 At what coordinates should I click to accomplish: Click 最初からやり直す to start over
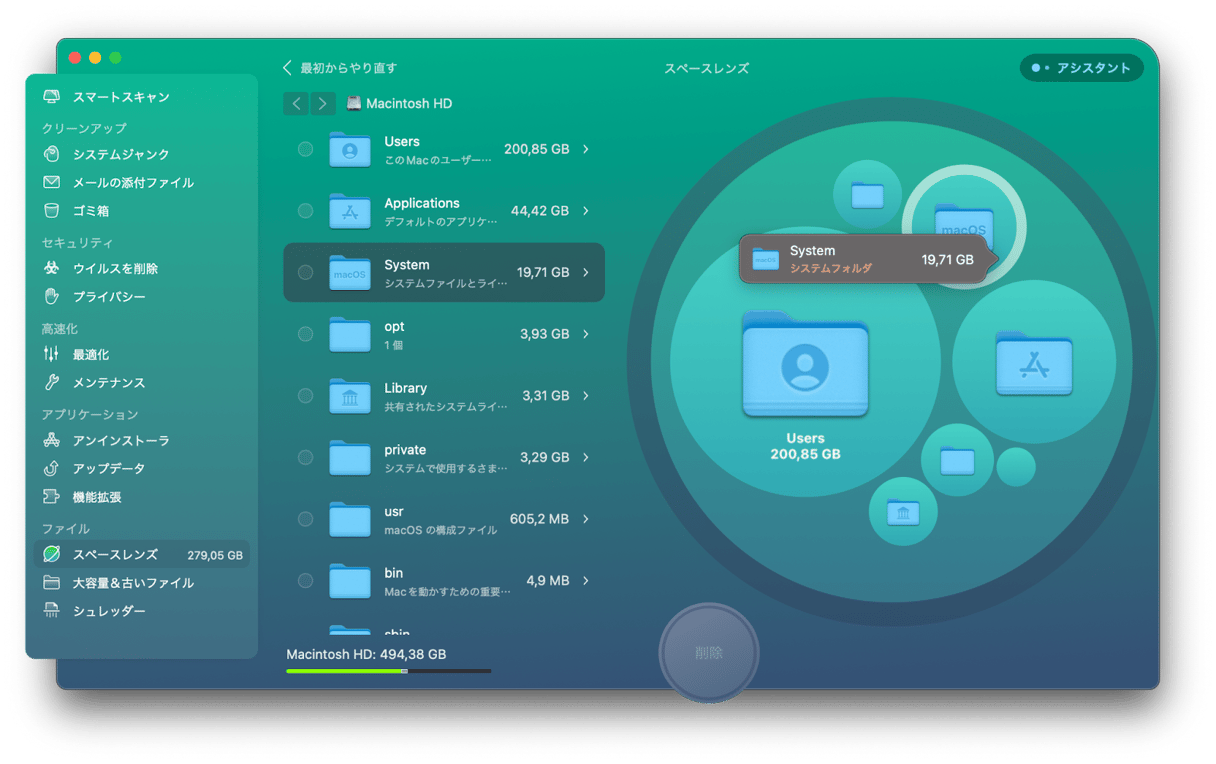click(340, 68)
